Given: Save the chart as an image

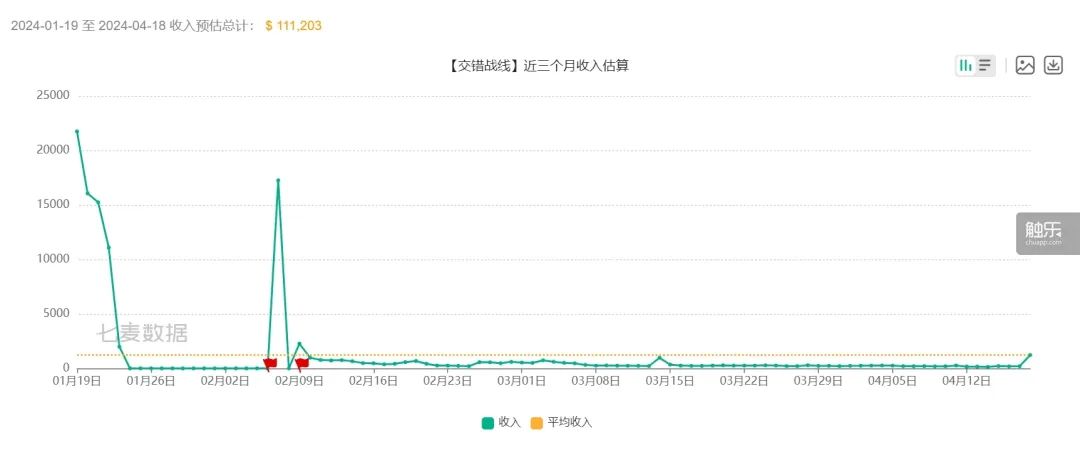Looking at the screenshot, I should [x=1025, y=65].
